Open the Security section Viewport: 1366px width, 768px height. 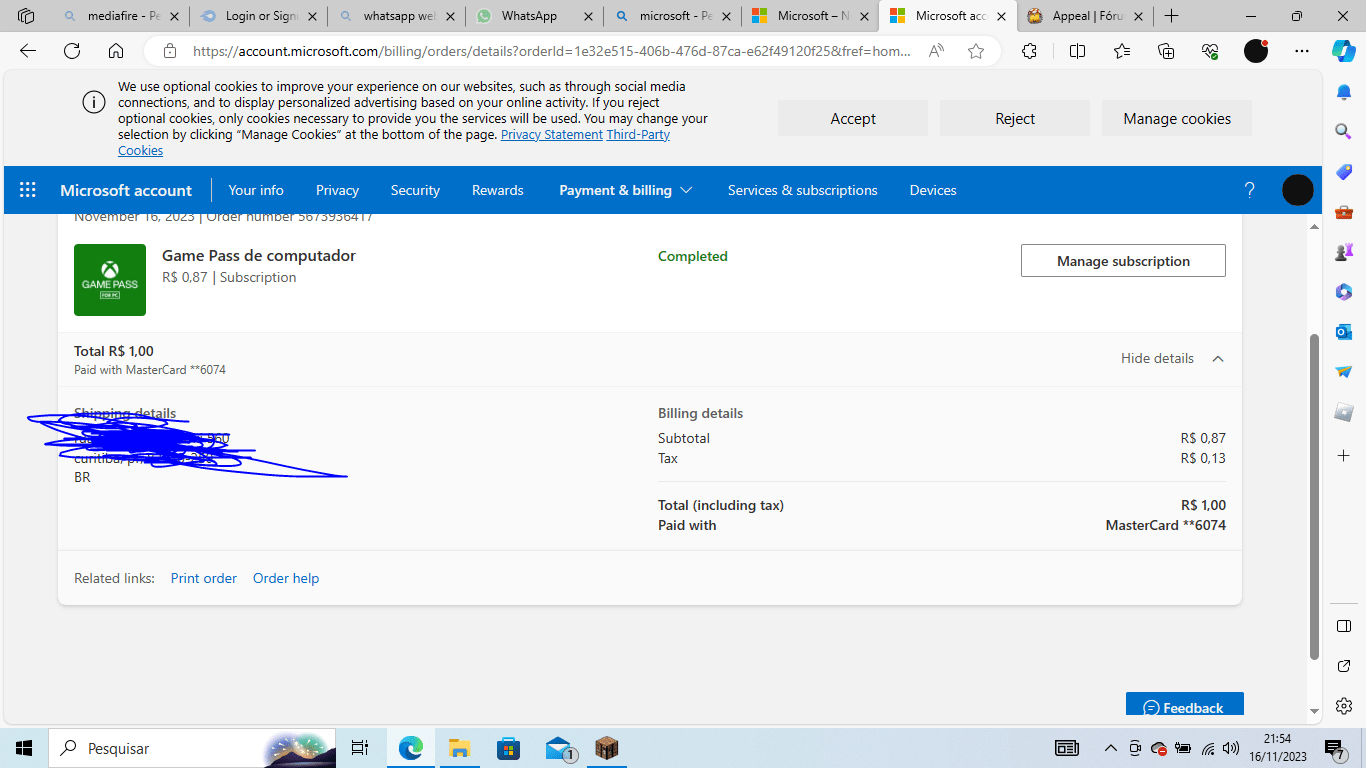pyautogui.click(x=415, y=190)
